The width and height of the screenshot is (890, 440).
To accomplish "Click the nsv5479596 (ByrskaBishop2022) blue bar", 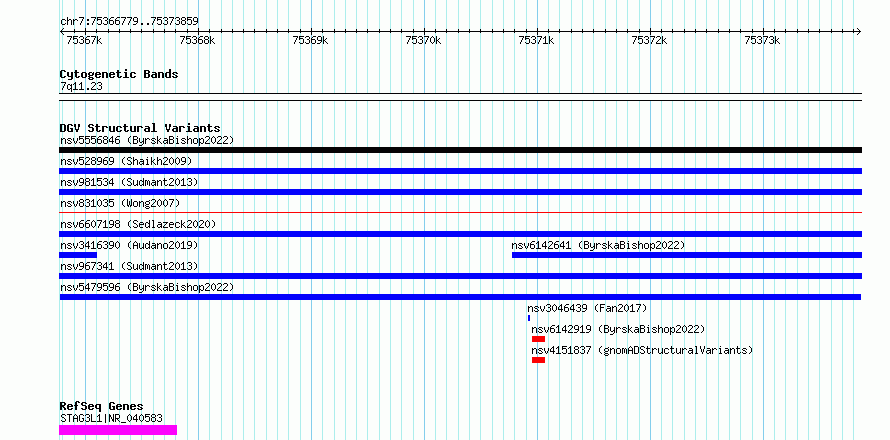I will (x=460, y=297).
